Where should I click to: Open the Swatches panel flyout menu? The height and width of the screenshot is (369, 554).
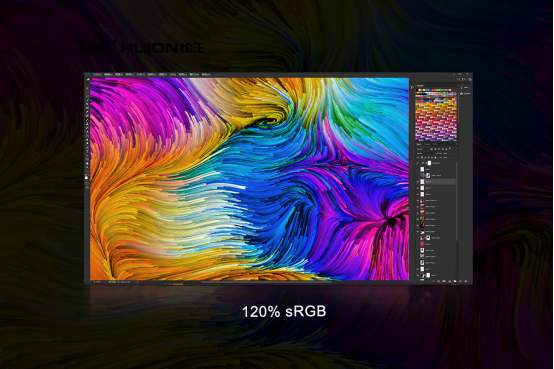[x=458, y=86]
